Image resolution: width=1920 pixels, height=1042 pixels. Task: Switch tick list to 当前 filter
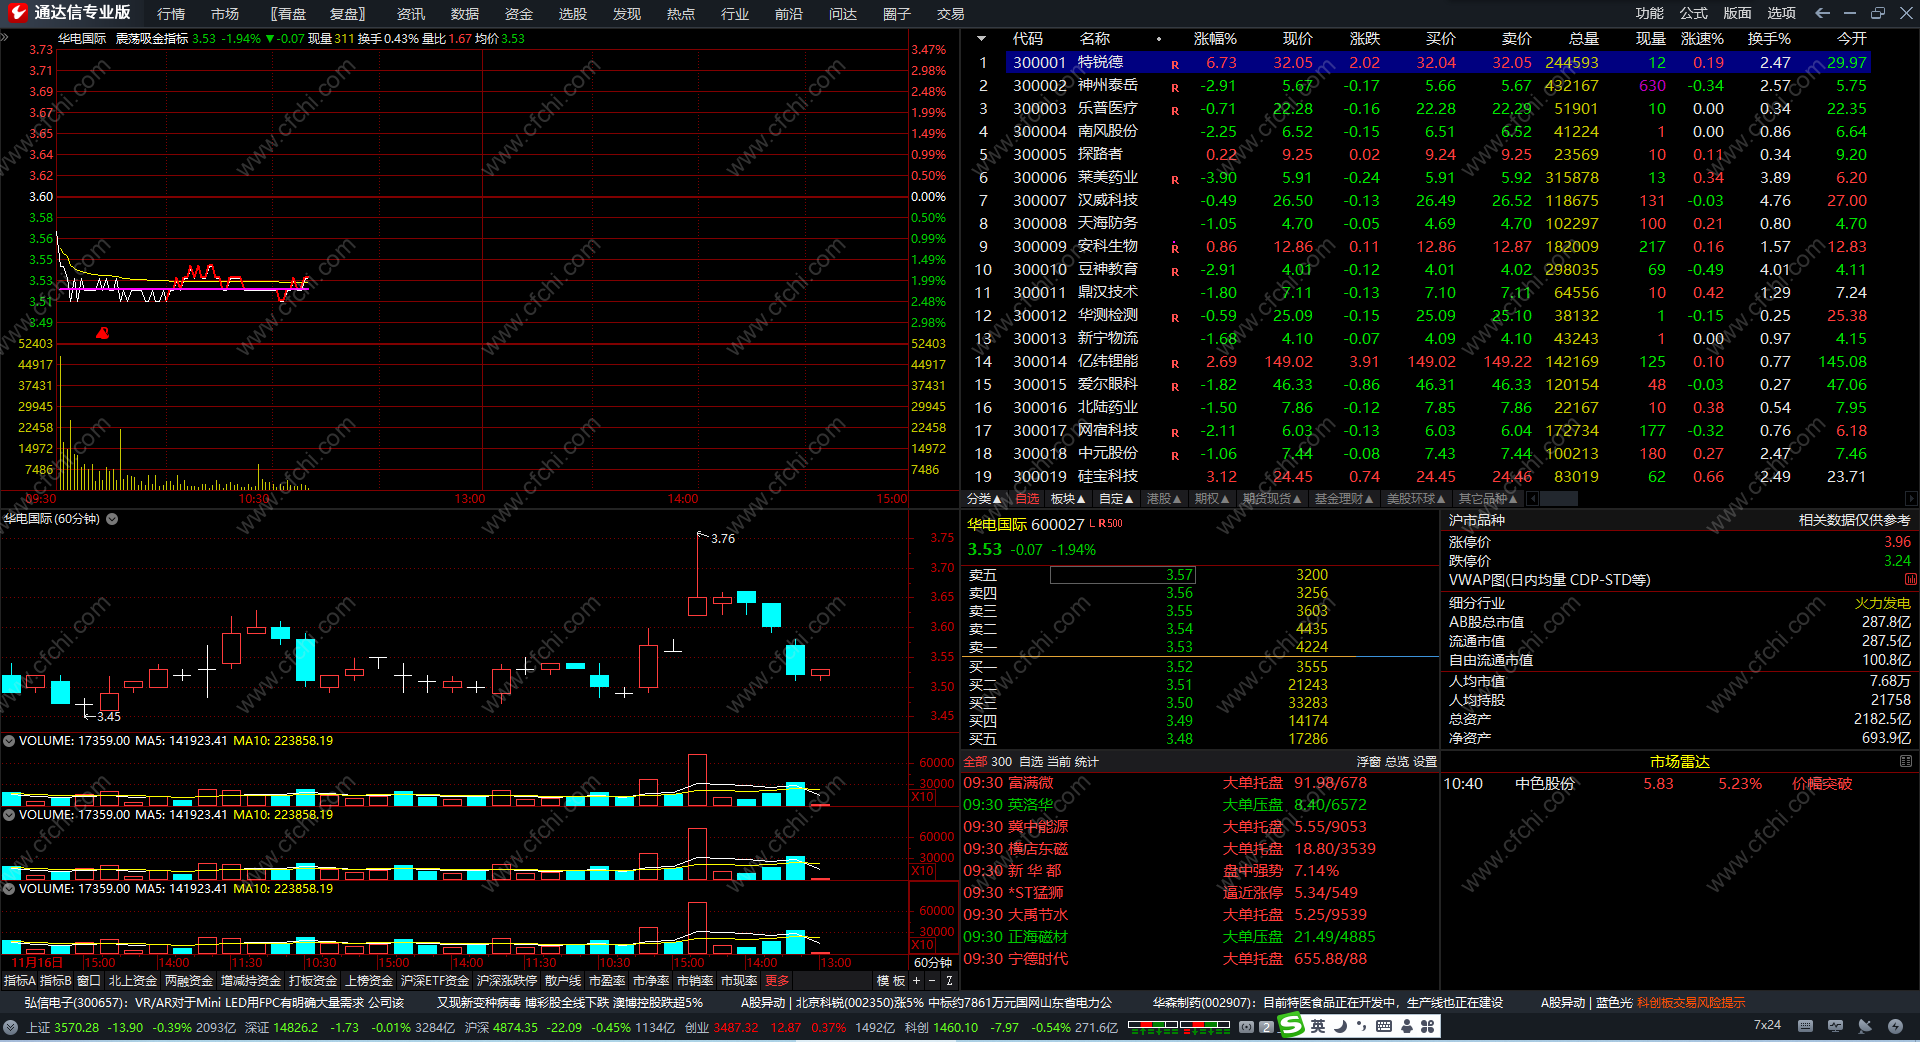coord(1059,762)
